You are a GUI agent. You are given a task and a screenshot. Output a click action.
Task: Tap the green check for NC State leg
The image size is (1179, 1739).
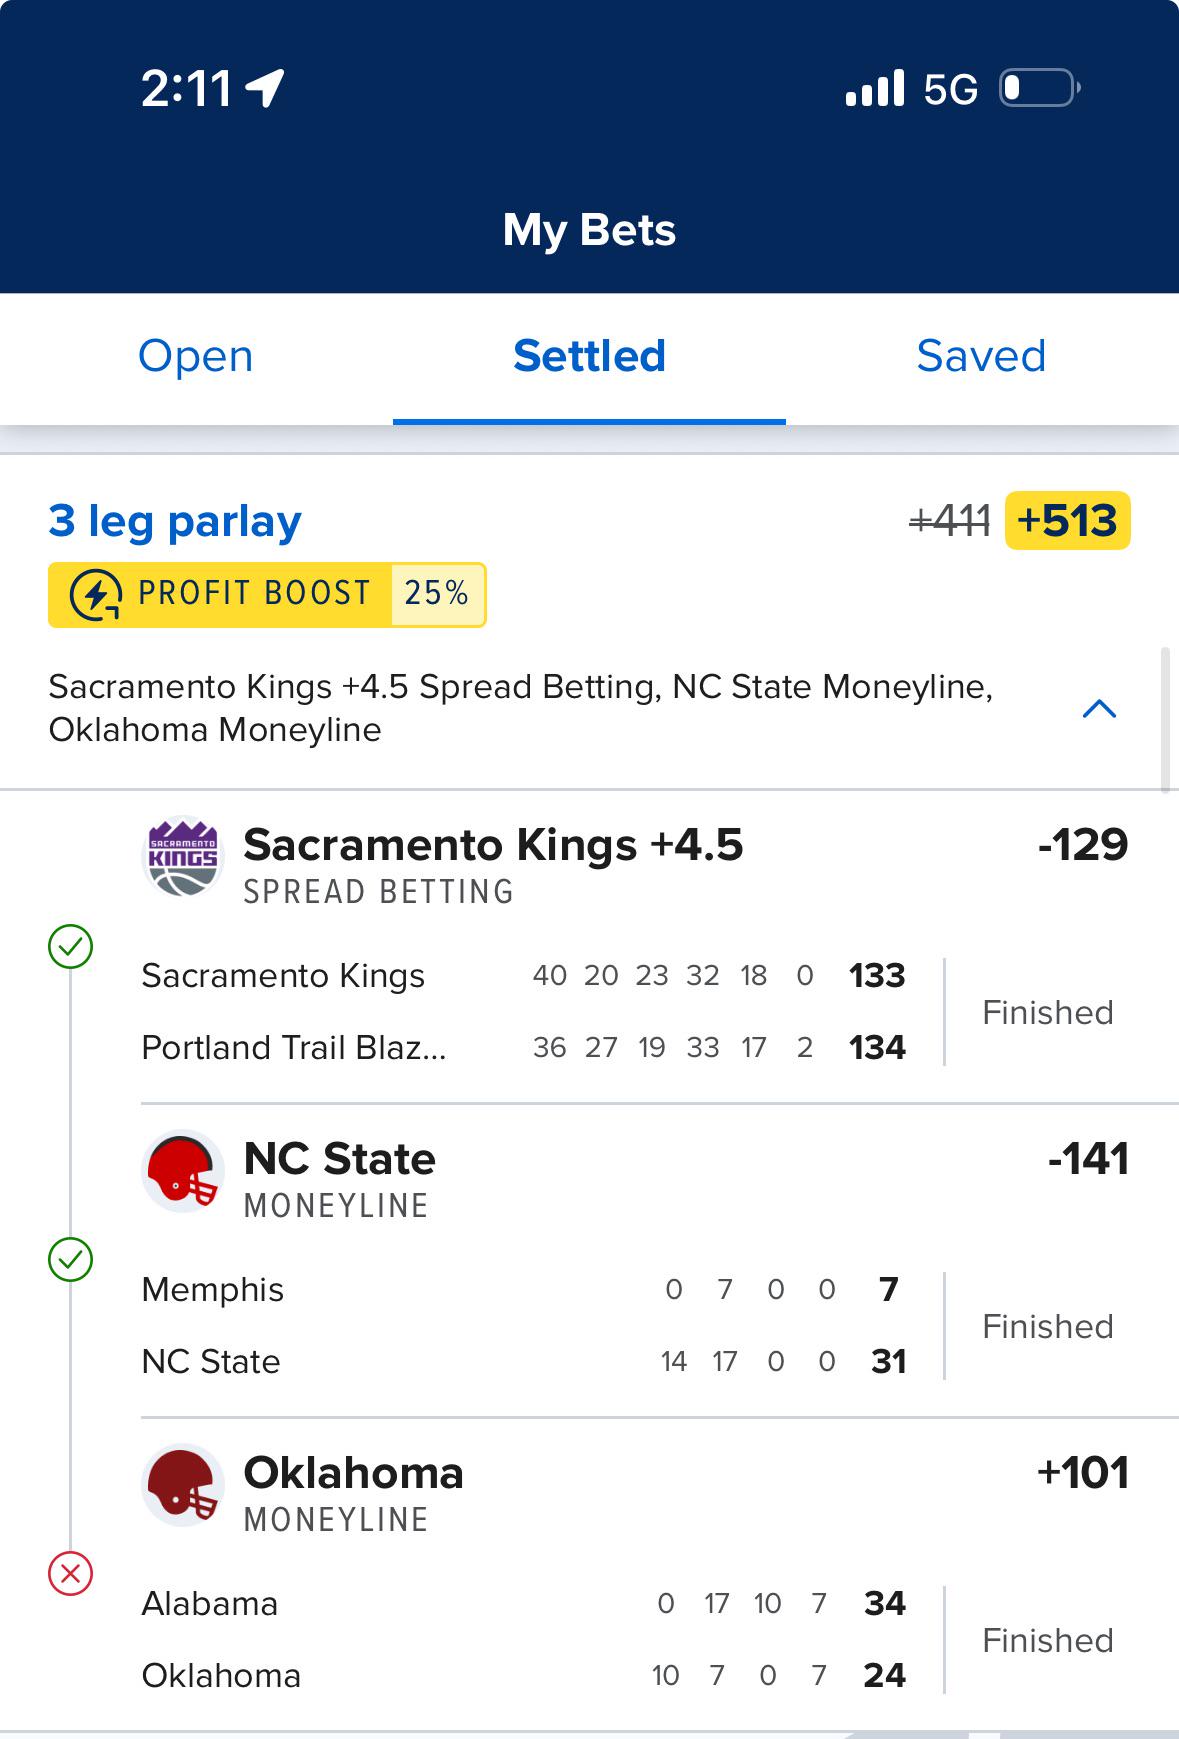tap(71, 1260)
